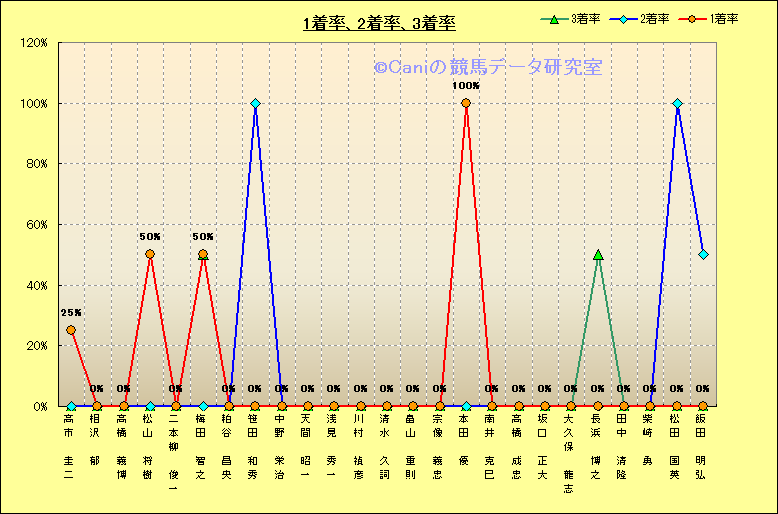Select the 100% cyan diamond above 松田国英
The width and height of the screenshot is (778, 514).
click(x=677, y=103)
